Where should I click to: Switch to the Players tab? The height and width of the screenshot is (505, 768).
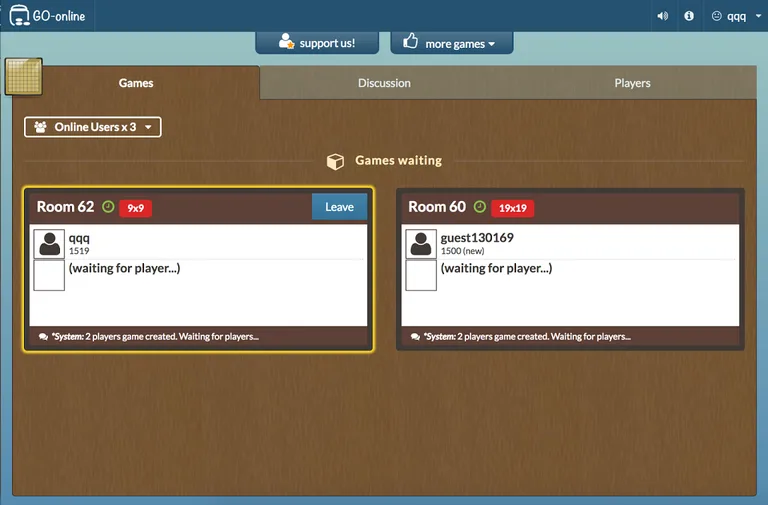coord(632,83)
